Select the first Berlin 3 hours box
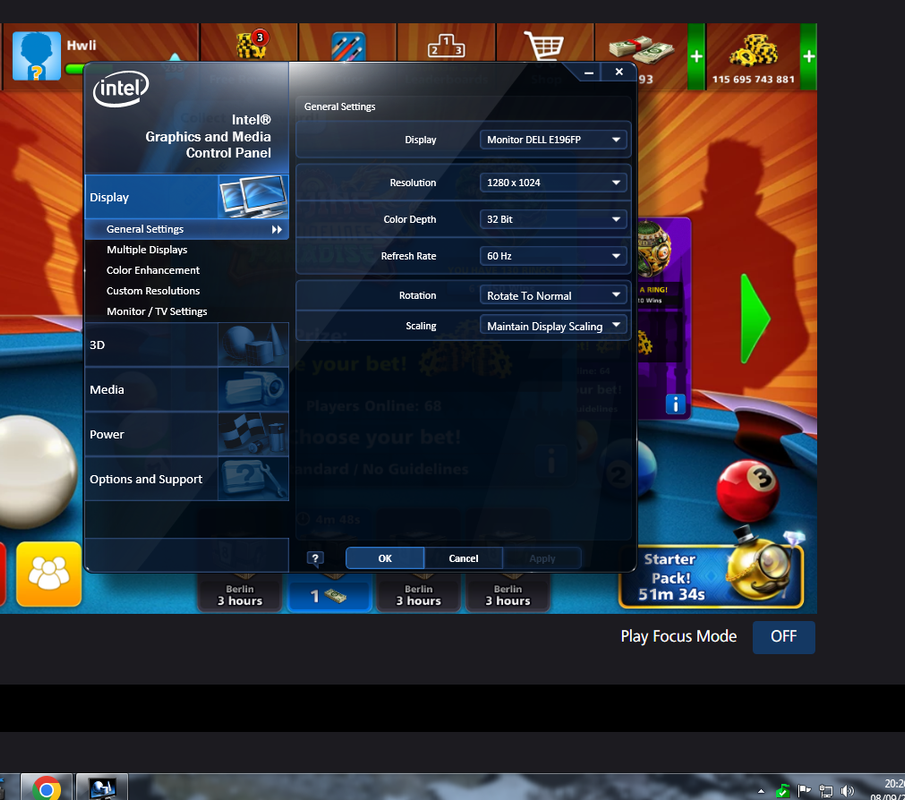 [240, 593]
